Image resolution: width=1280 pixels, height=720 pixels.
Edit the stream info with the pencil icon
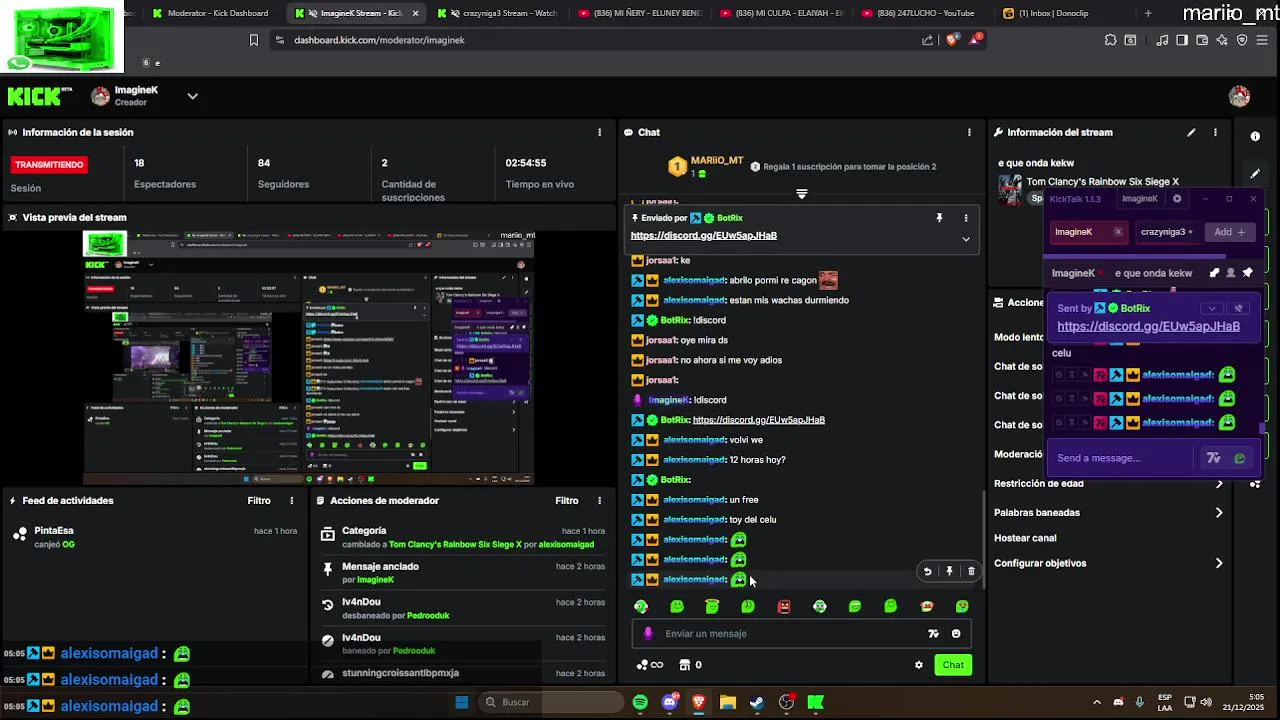pos(1191,132)
